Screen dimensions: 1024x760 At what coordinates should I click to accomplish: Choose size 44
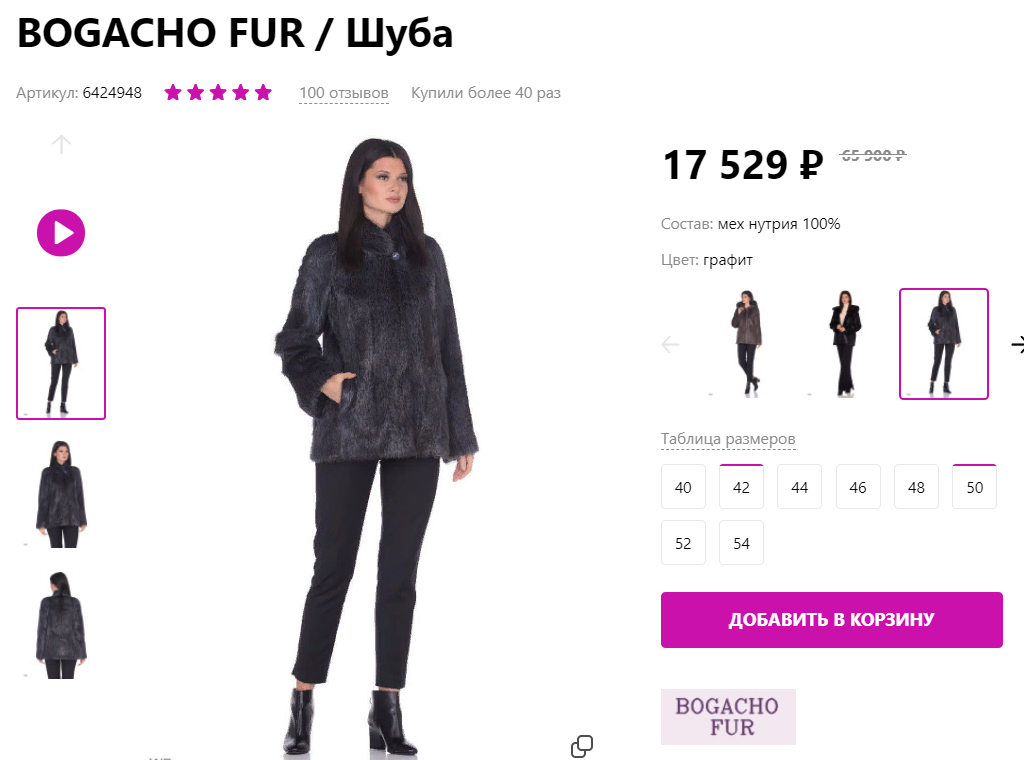click(799, 487)
